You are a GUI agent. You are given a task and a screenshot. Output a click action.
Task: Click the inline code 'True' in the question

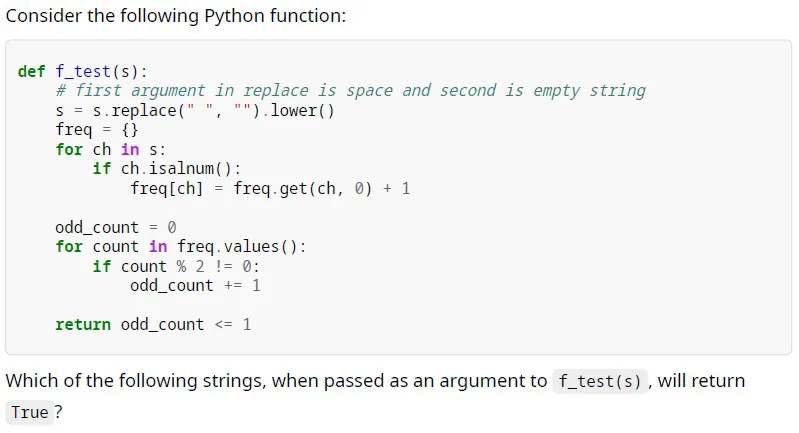pos(30,412)
